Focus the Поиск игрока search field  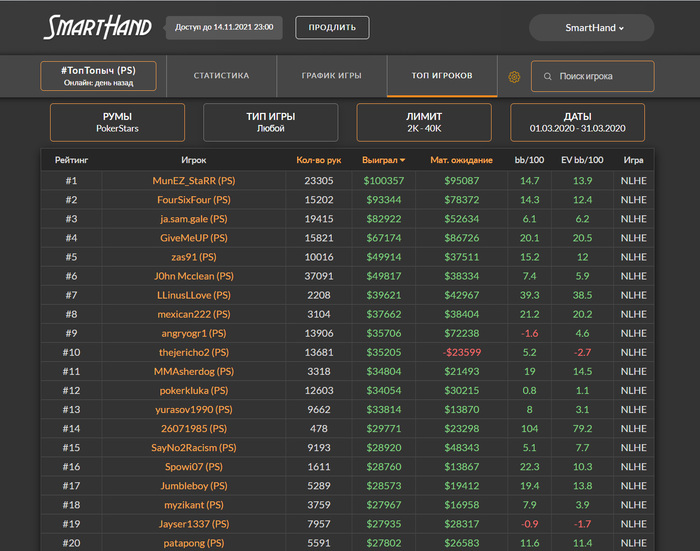click(x=592, y=76)
